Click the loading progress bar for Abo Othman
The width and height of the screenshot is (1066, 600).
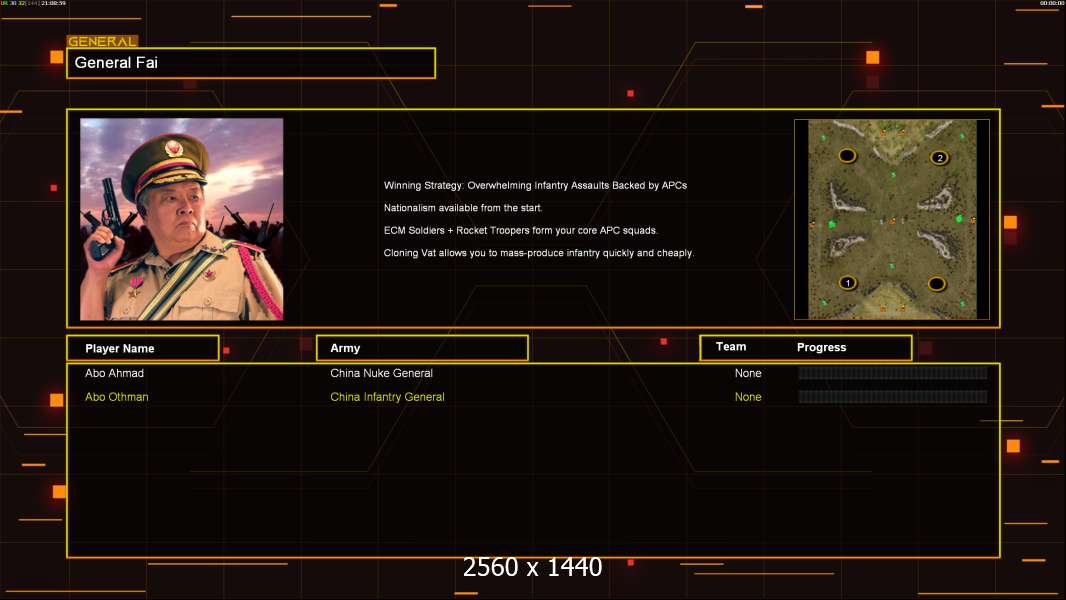tap(893, 397)
